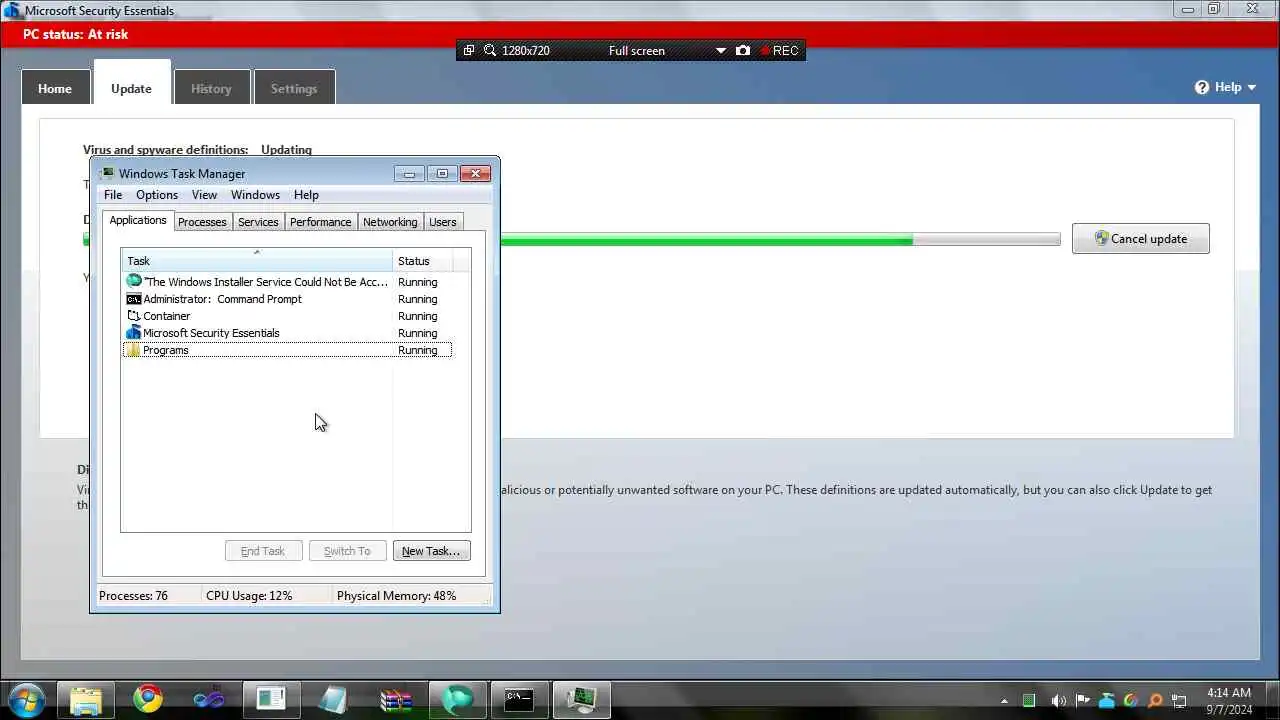Open the Windows menu in Task Manager
Screen dimensions: 1280x720
[255, 195]
